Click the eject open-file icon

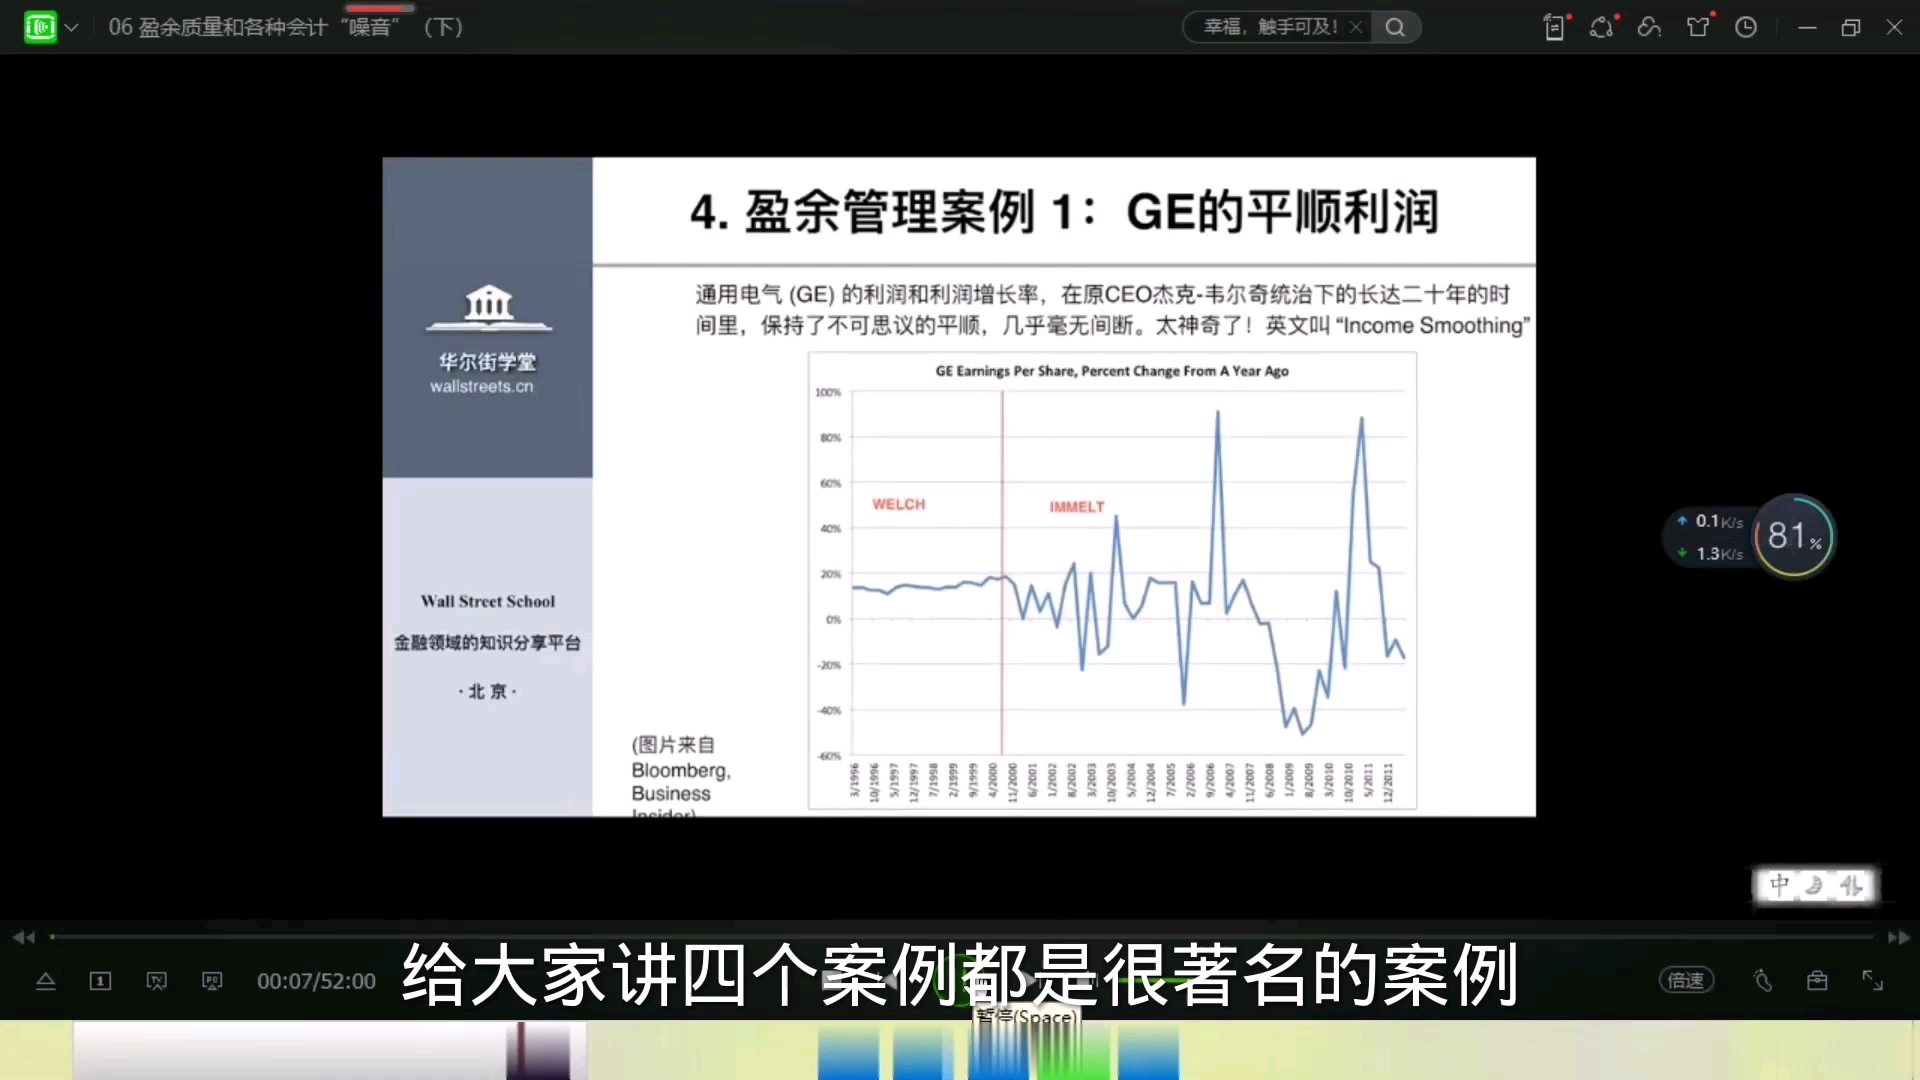46,981
